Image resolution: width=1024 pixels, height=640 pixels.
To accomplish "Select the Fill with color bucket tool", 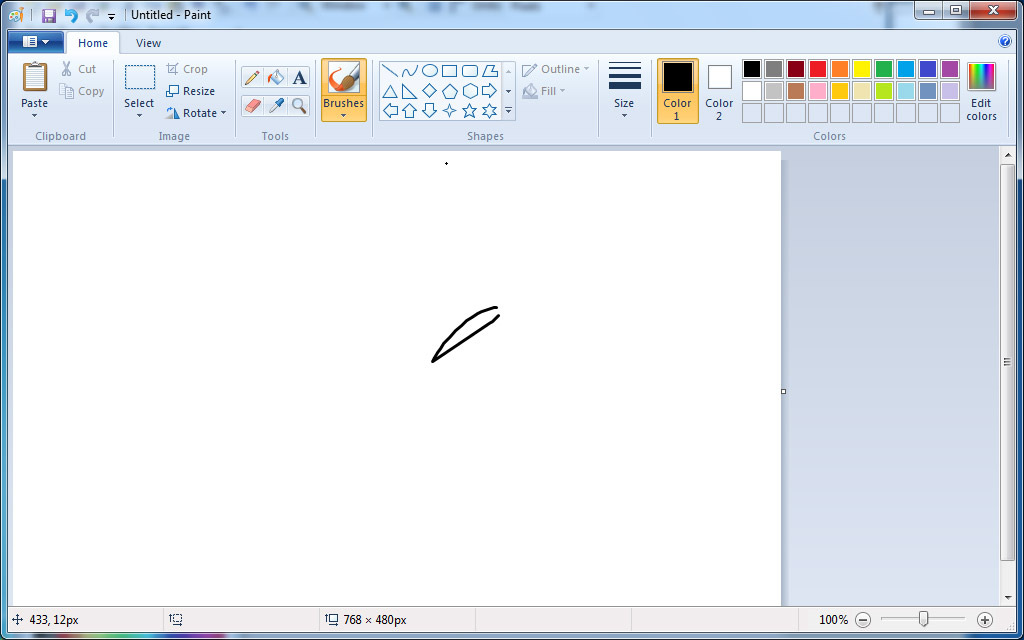I will [x=276, y=78].
